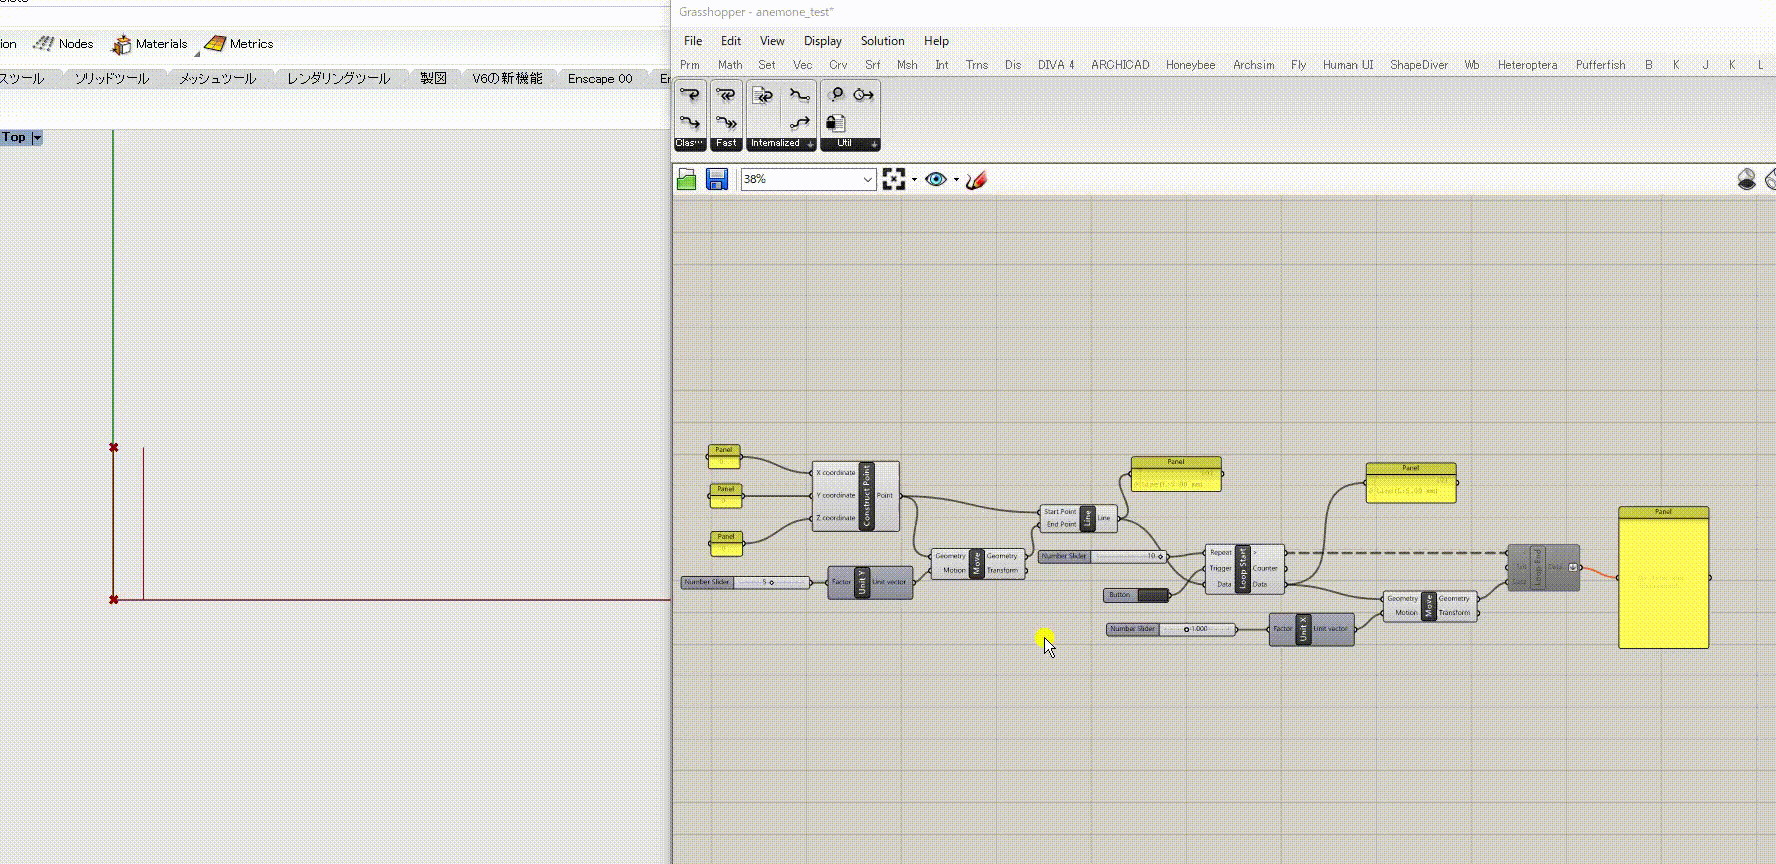Open the Help menu

pos(936,41)
